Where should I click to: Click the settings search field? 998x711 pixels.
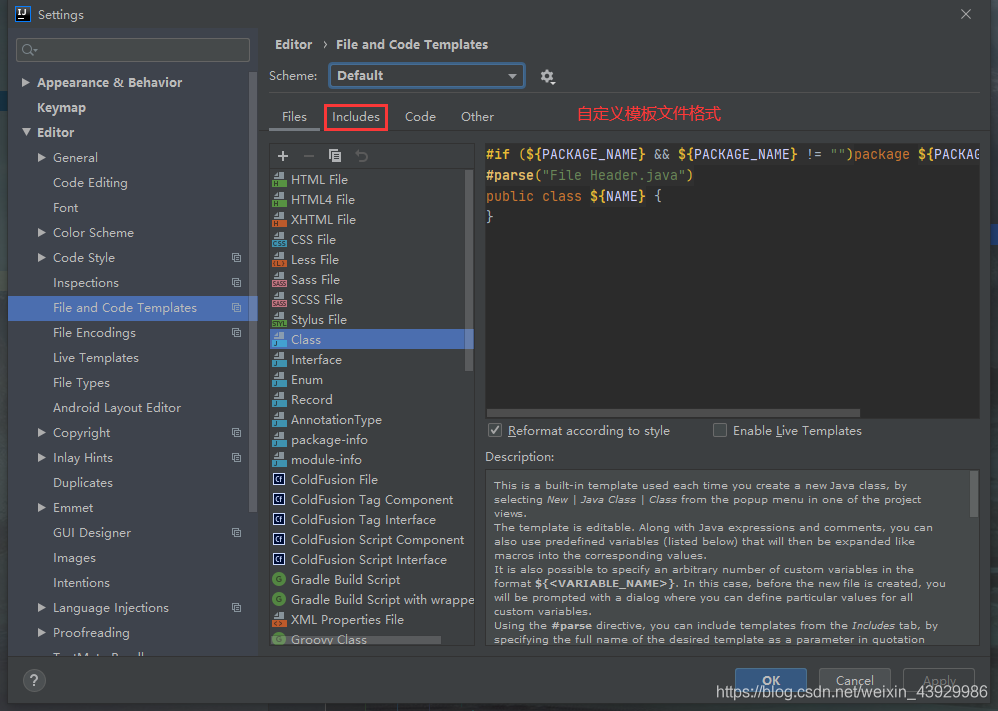point(133,50)
